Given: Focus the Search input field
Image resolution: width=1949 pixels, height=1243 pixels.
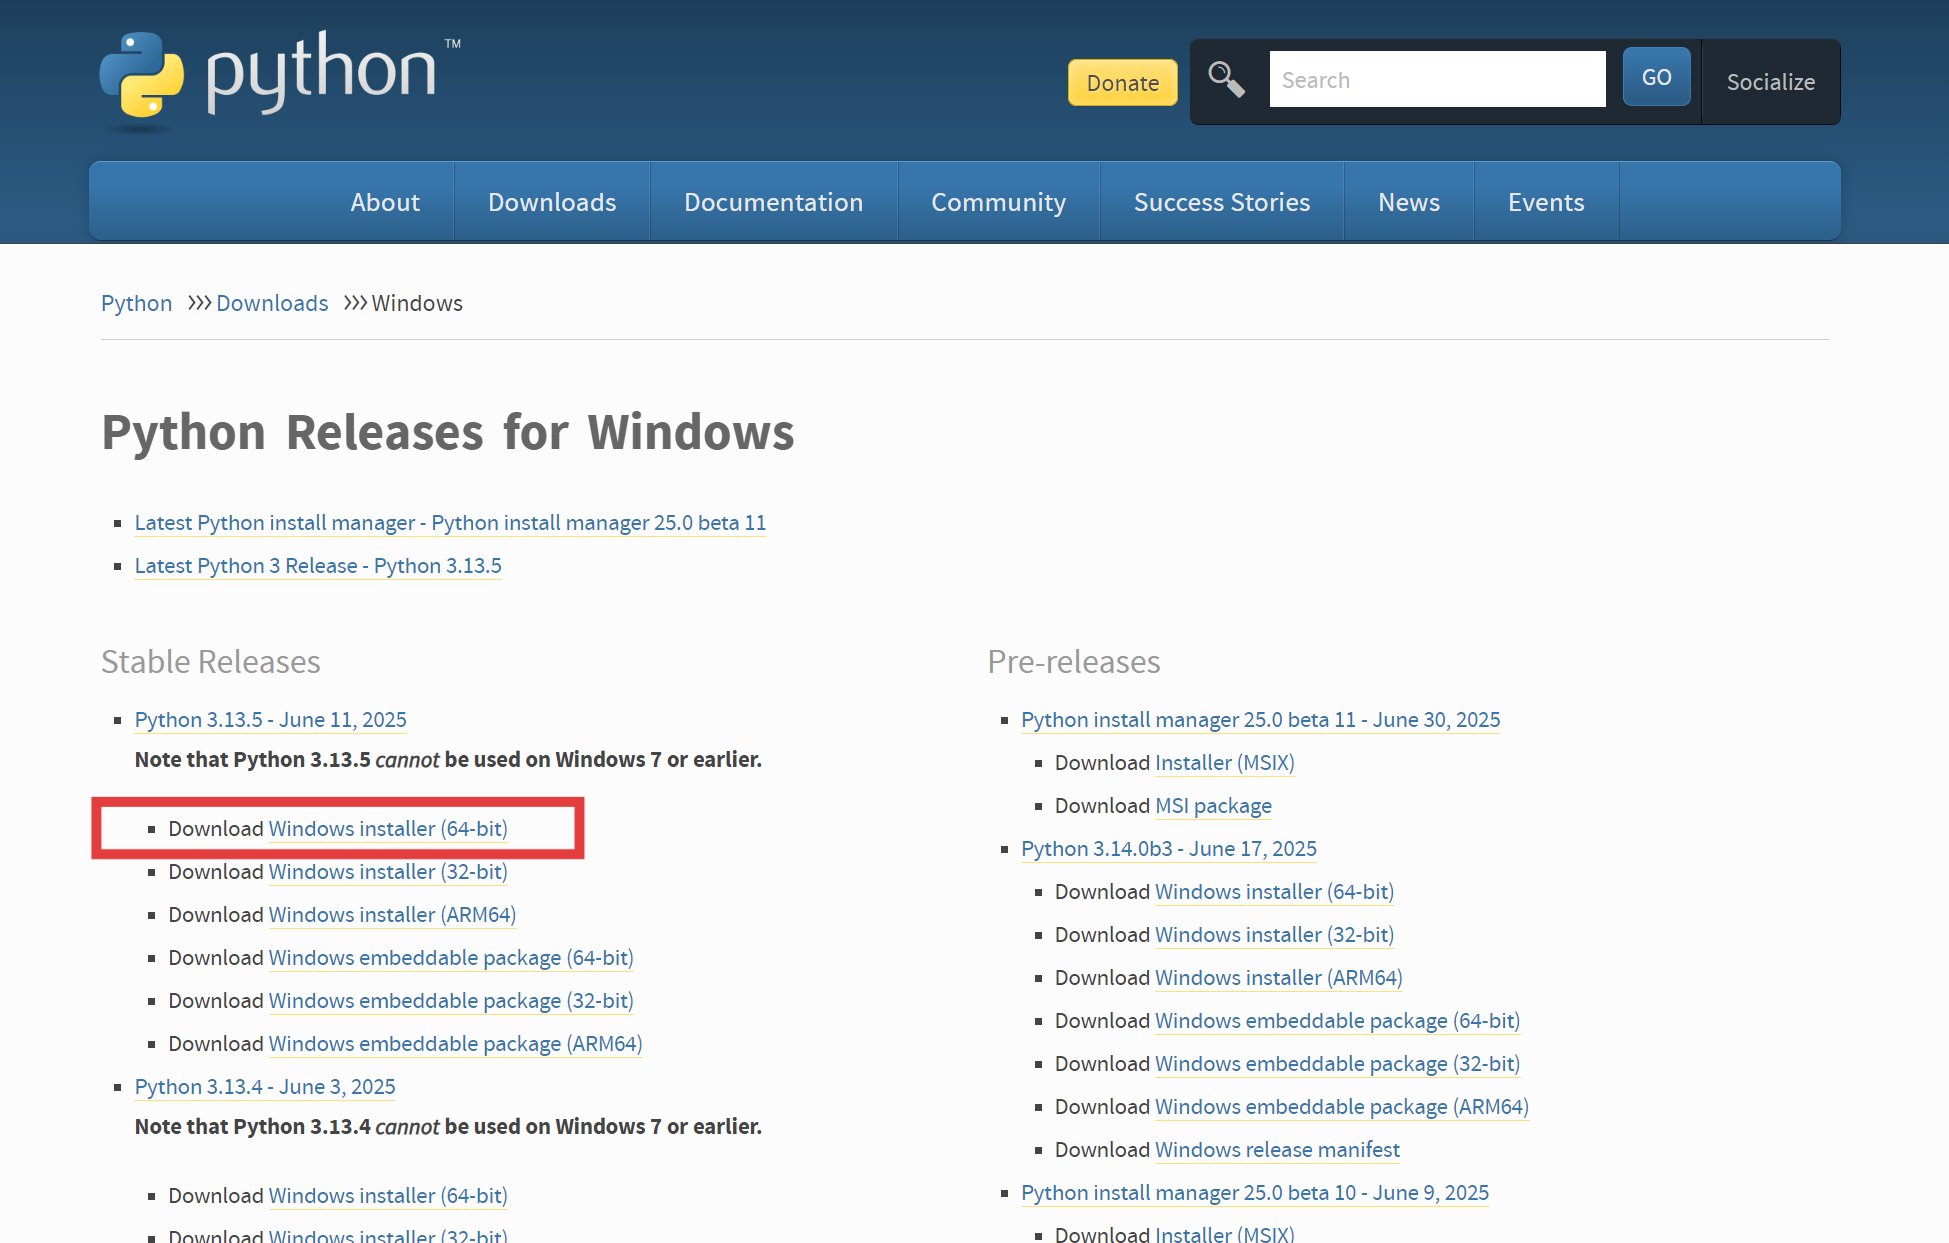Looking at the screenshot, I should [1437, 79].
